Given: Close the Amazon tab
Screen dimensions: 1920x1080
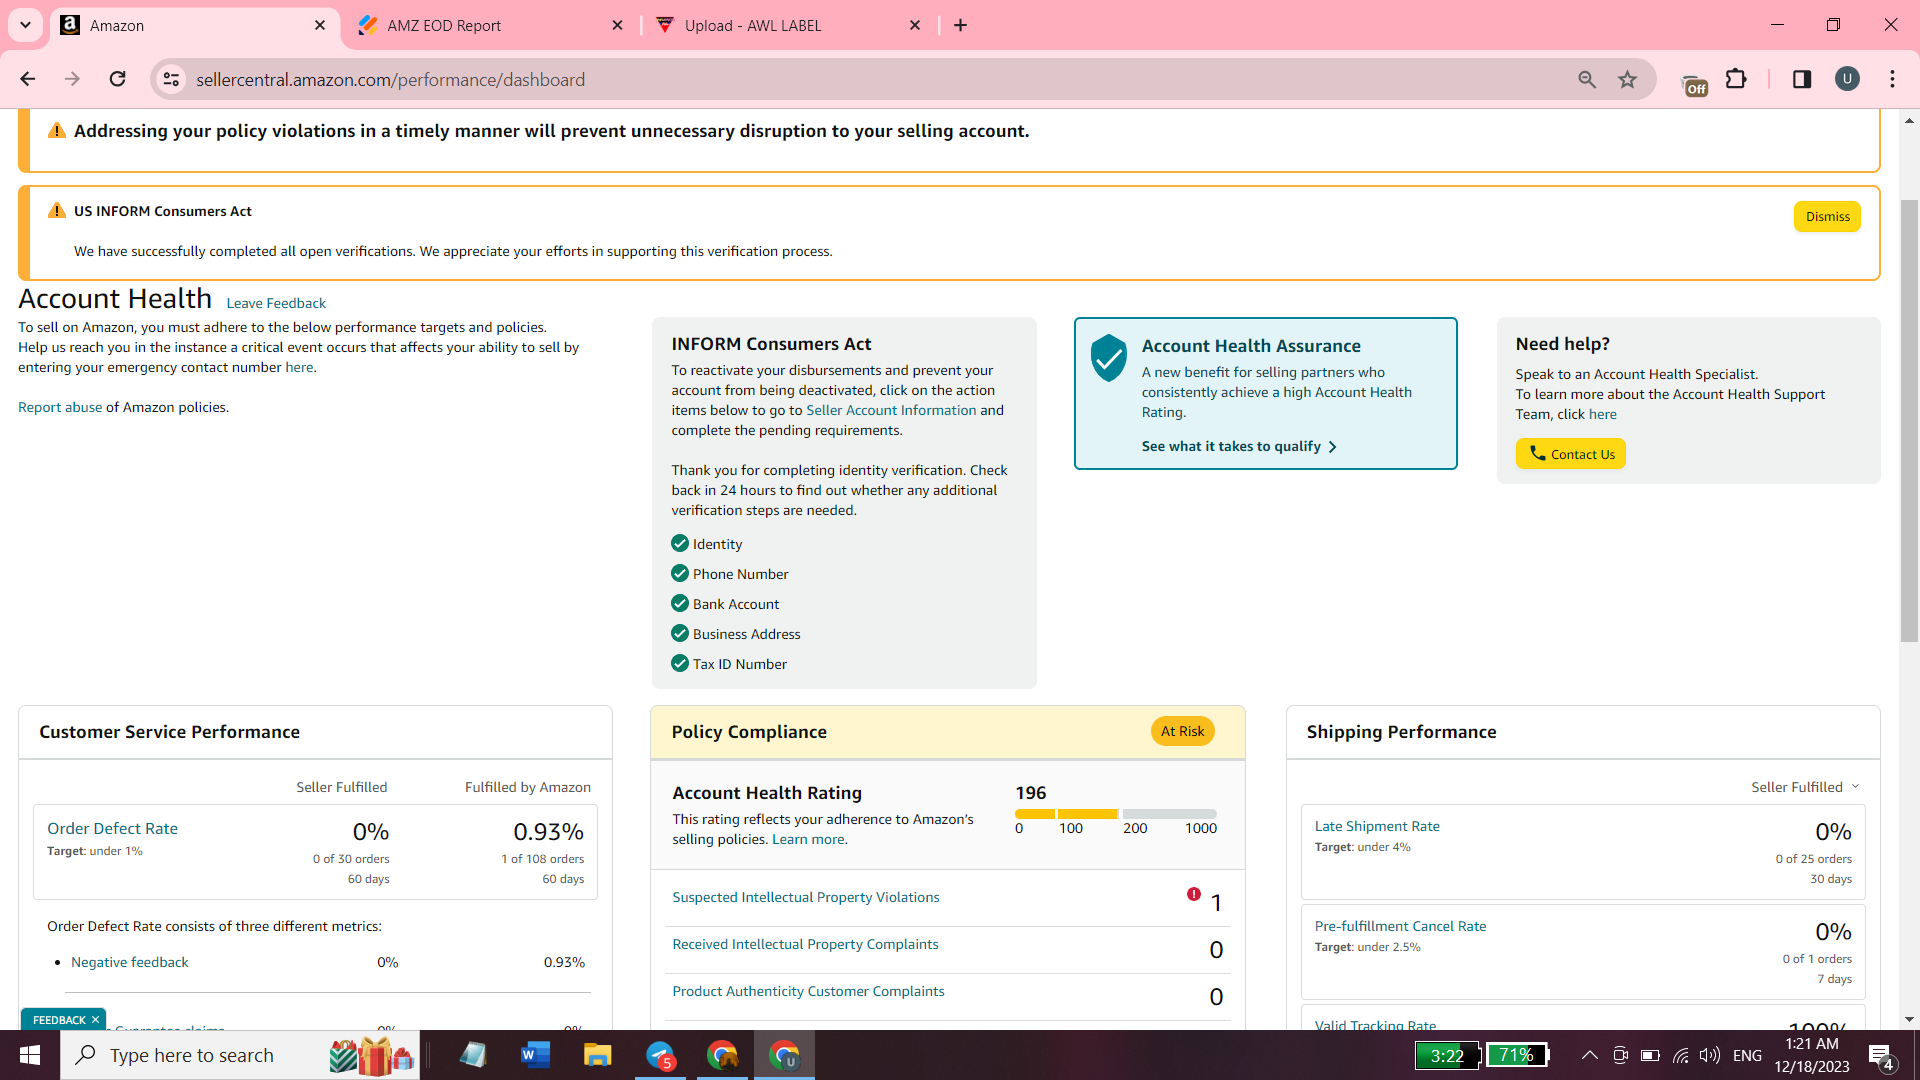Looking at the screenshot, I should [x=320, y=25].
